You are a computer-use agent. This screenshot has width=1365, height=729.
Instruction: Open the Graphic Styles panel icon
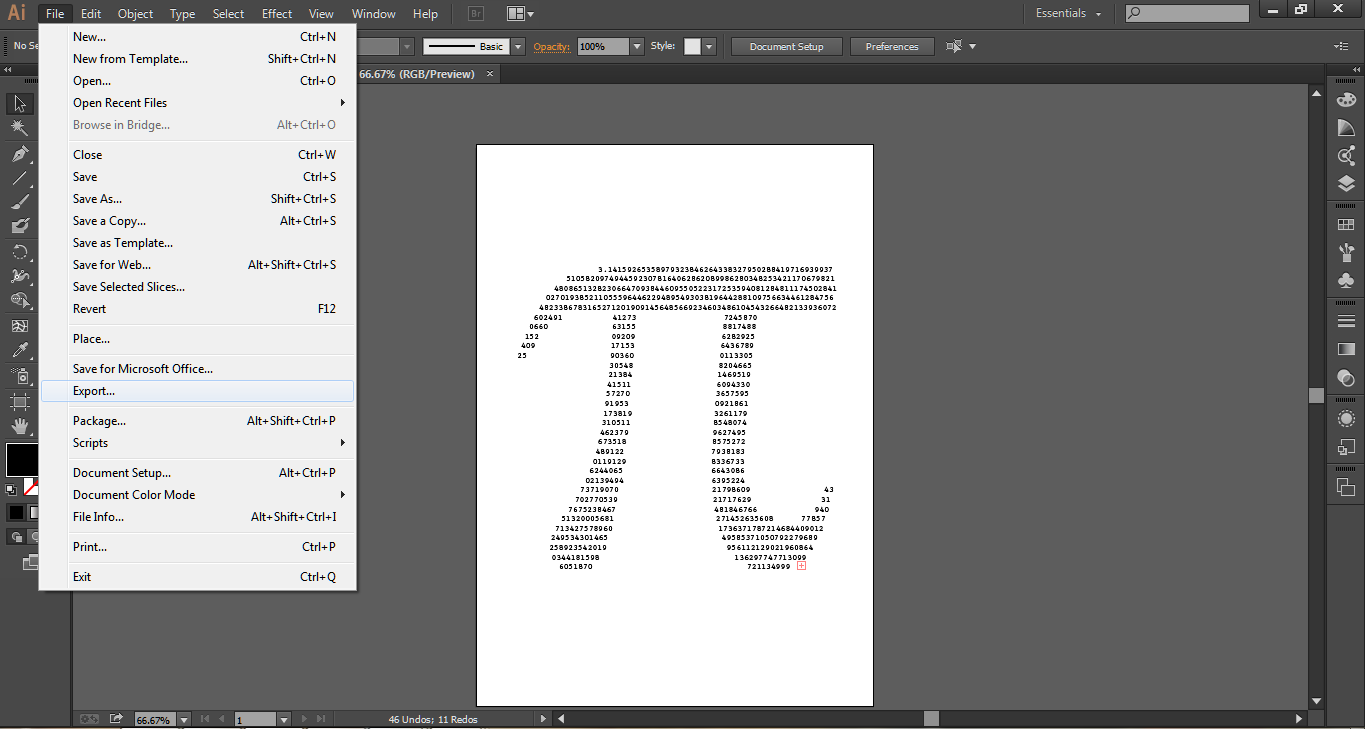(x=1346, y=446)
